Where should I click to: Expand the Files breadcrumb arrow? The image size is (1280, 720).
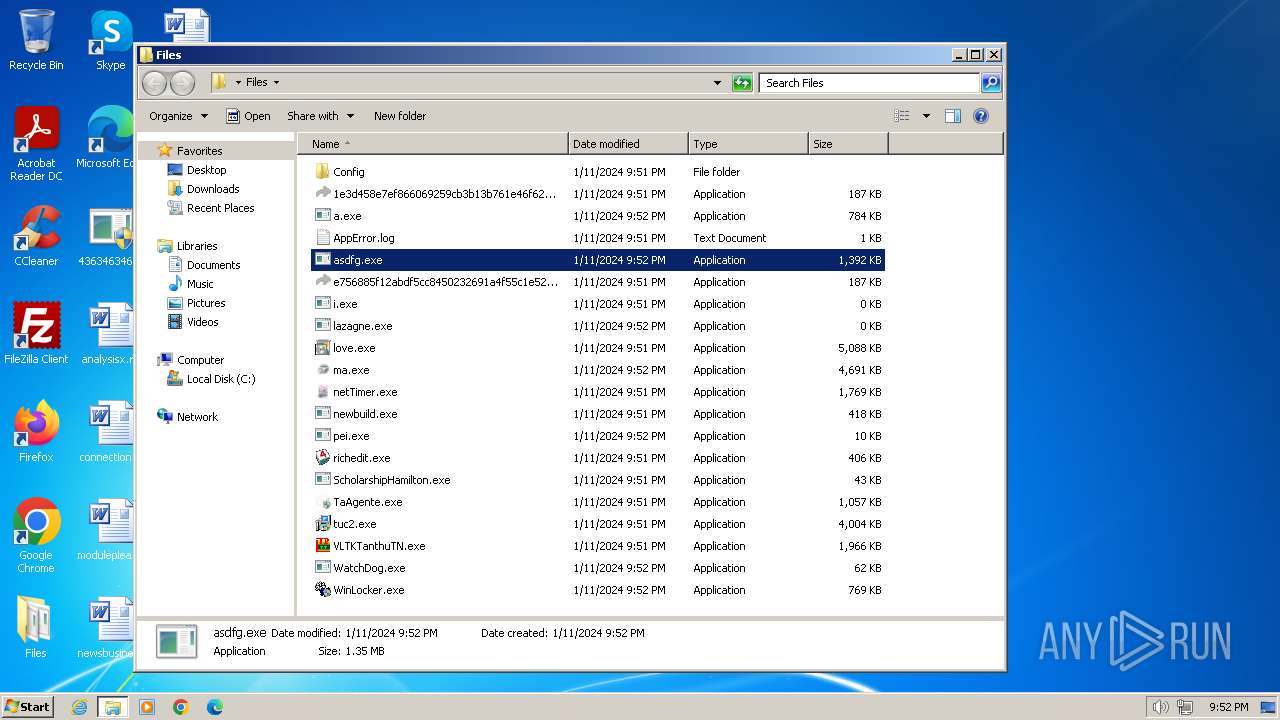click(276, 83)
